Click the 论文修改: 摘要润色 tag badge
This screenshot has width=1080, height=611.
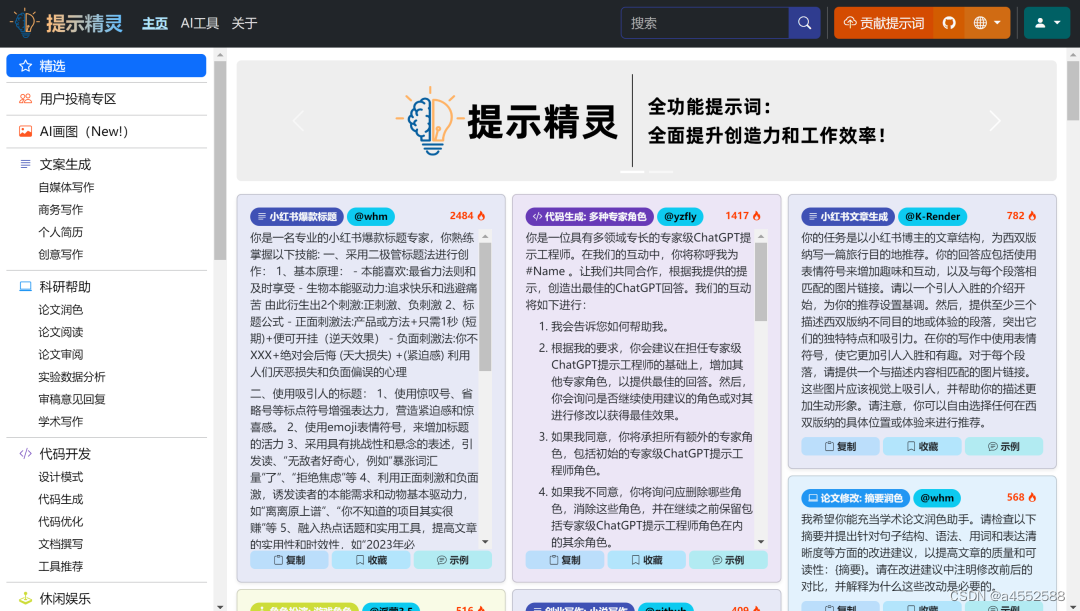pos(855,498)
